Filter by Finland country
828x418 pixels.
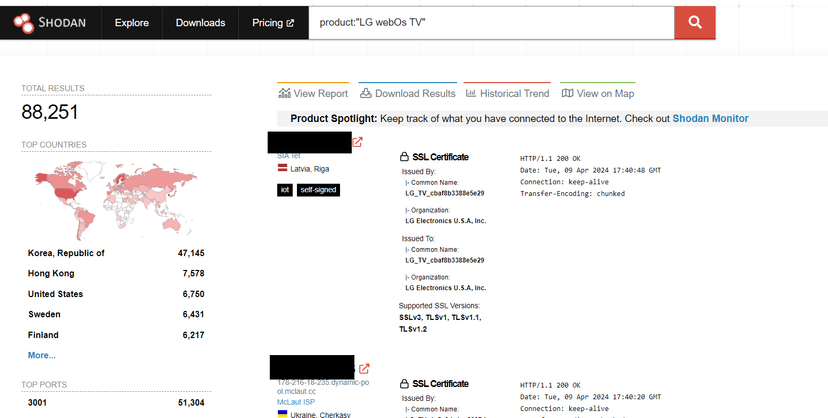tap(43, 335)
